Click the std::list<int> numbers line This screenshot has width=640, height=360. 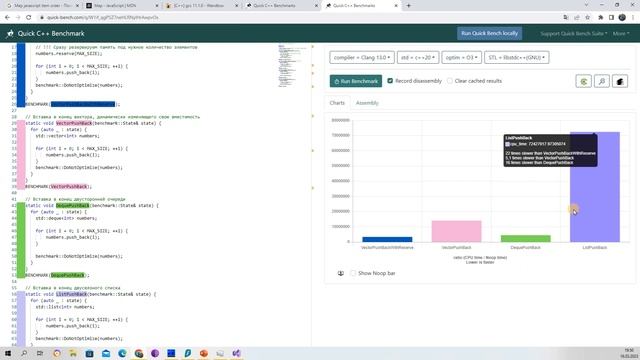coord(65,307)
